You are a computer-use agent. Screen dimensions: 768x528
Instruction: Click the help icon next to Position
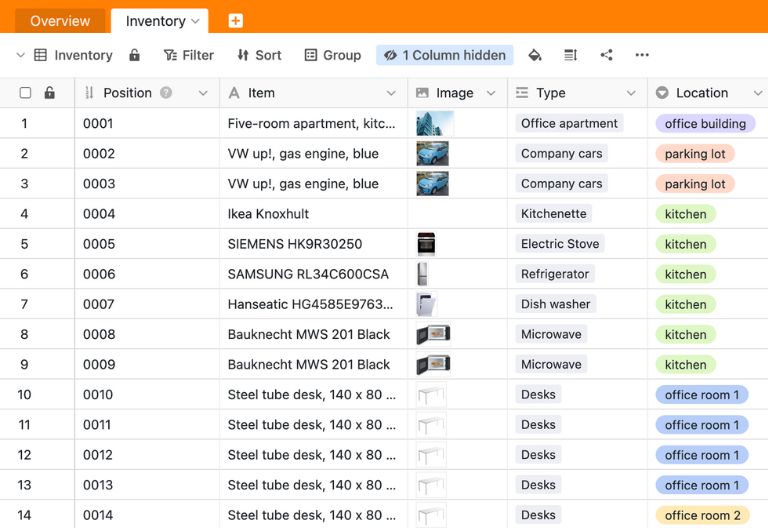166,93
